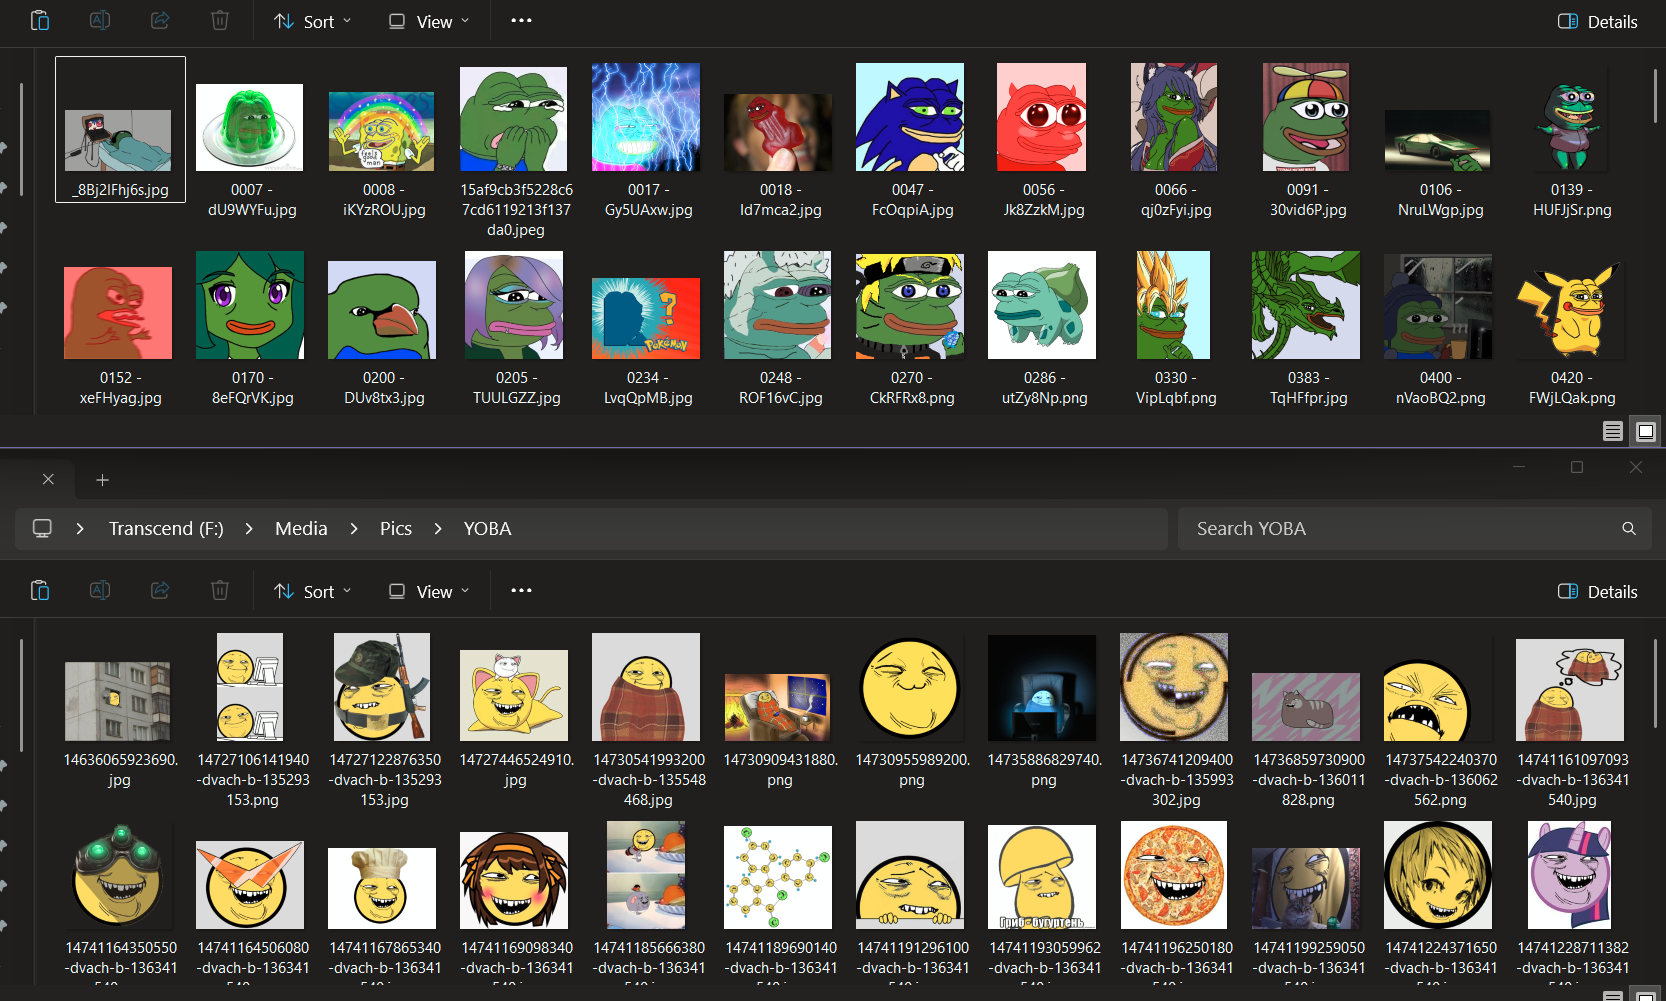The height and width of the screenshot is (1001, 1666).
Task: Select the dark room image 14735886829740.png
Action: [1042, 688]
